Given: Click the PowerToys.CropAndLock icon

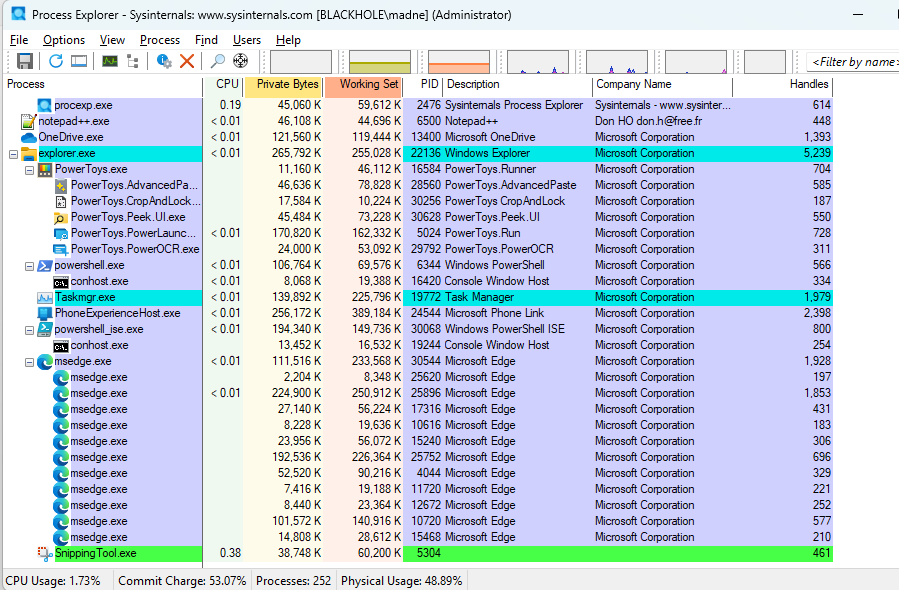Looking at the screenshot, I should click(61, 202).
